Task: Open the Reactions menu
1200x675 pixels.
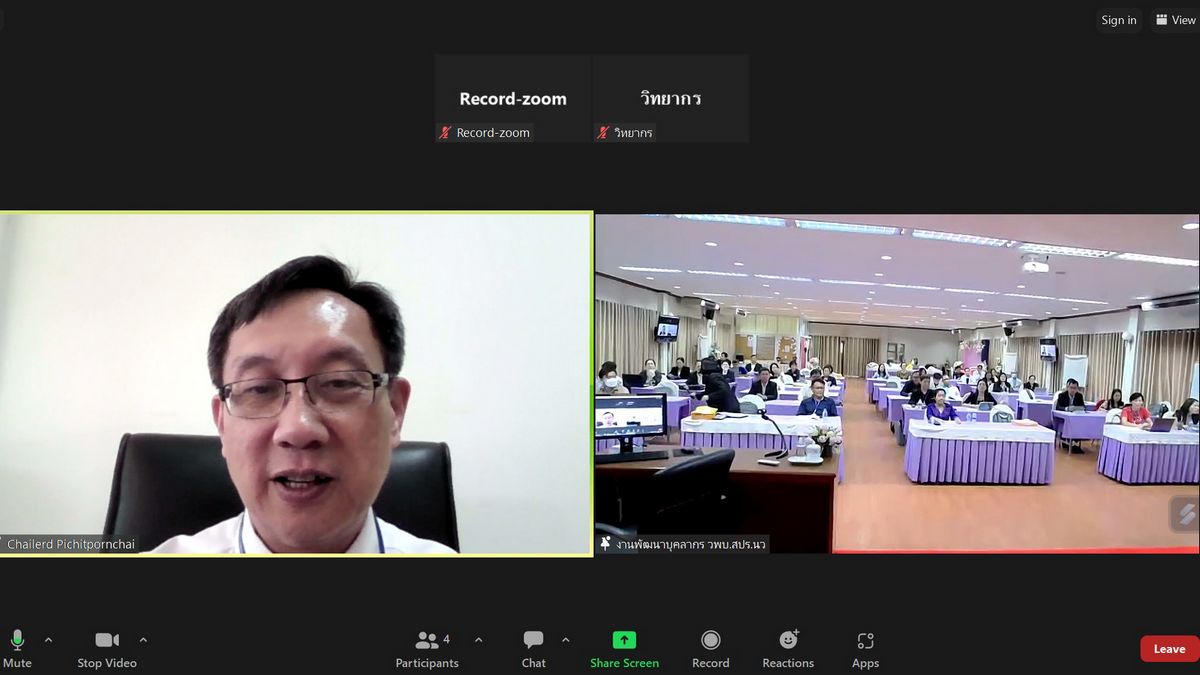Action: point(788,647)
